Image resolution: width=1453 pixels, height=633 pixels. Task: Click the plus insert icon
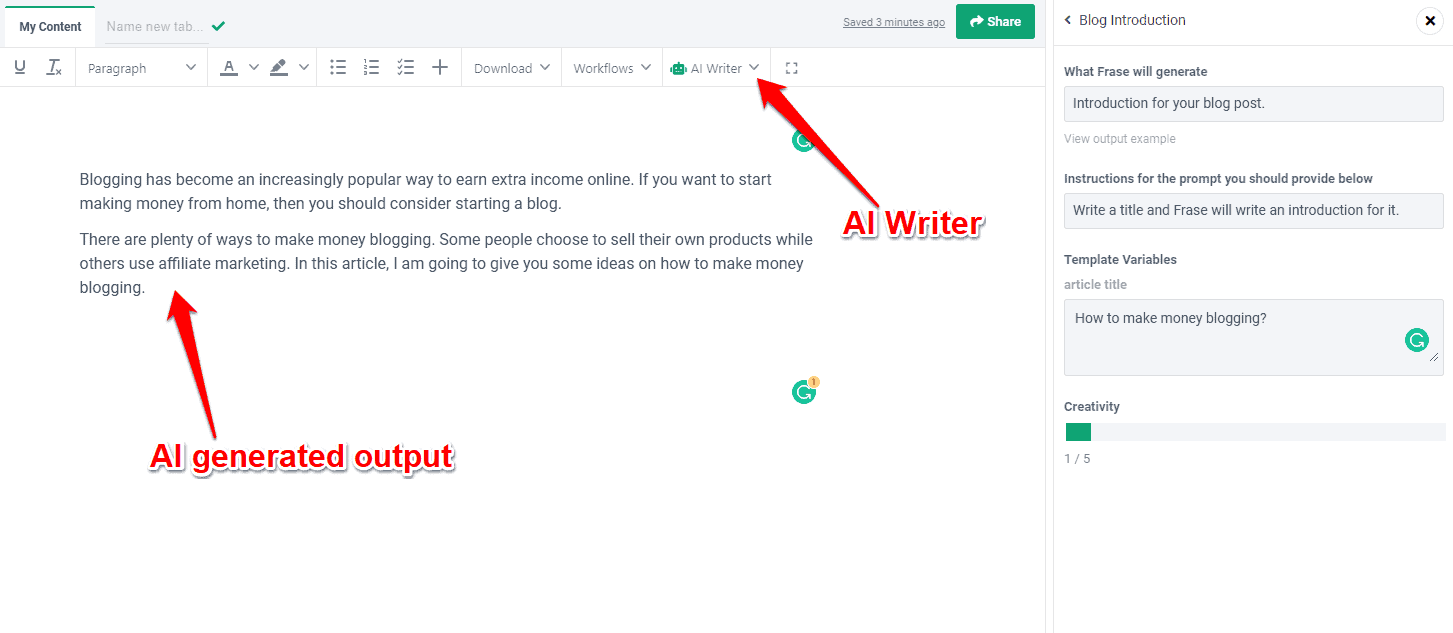click(x=439, y=68)
